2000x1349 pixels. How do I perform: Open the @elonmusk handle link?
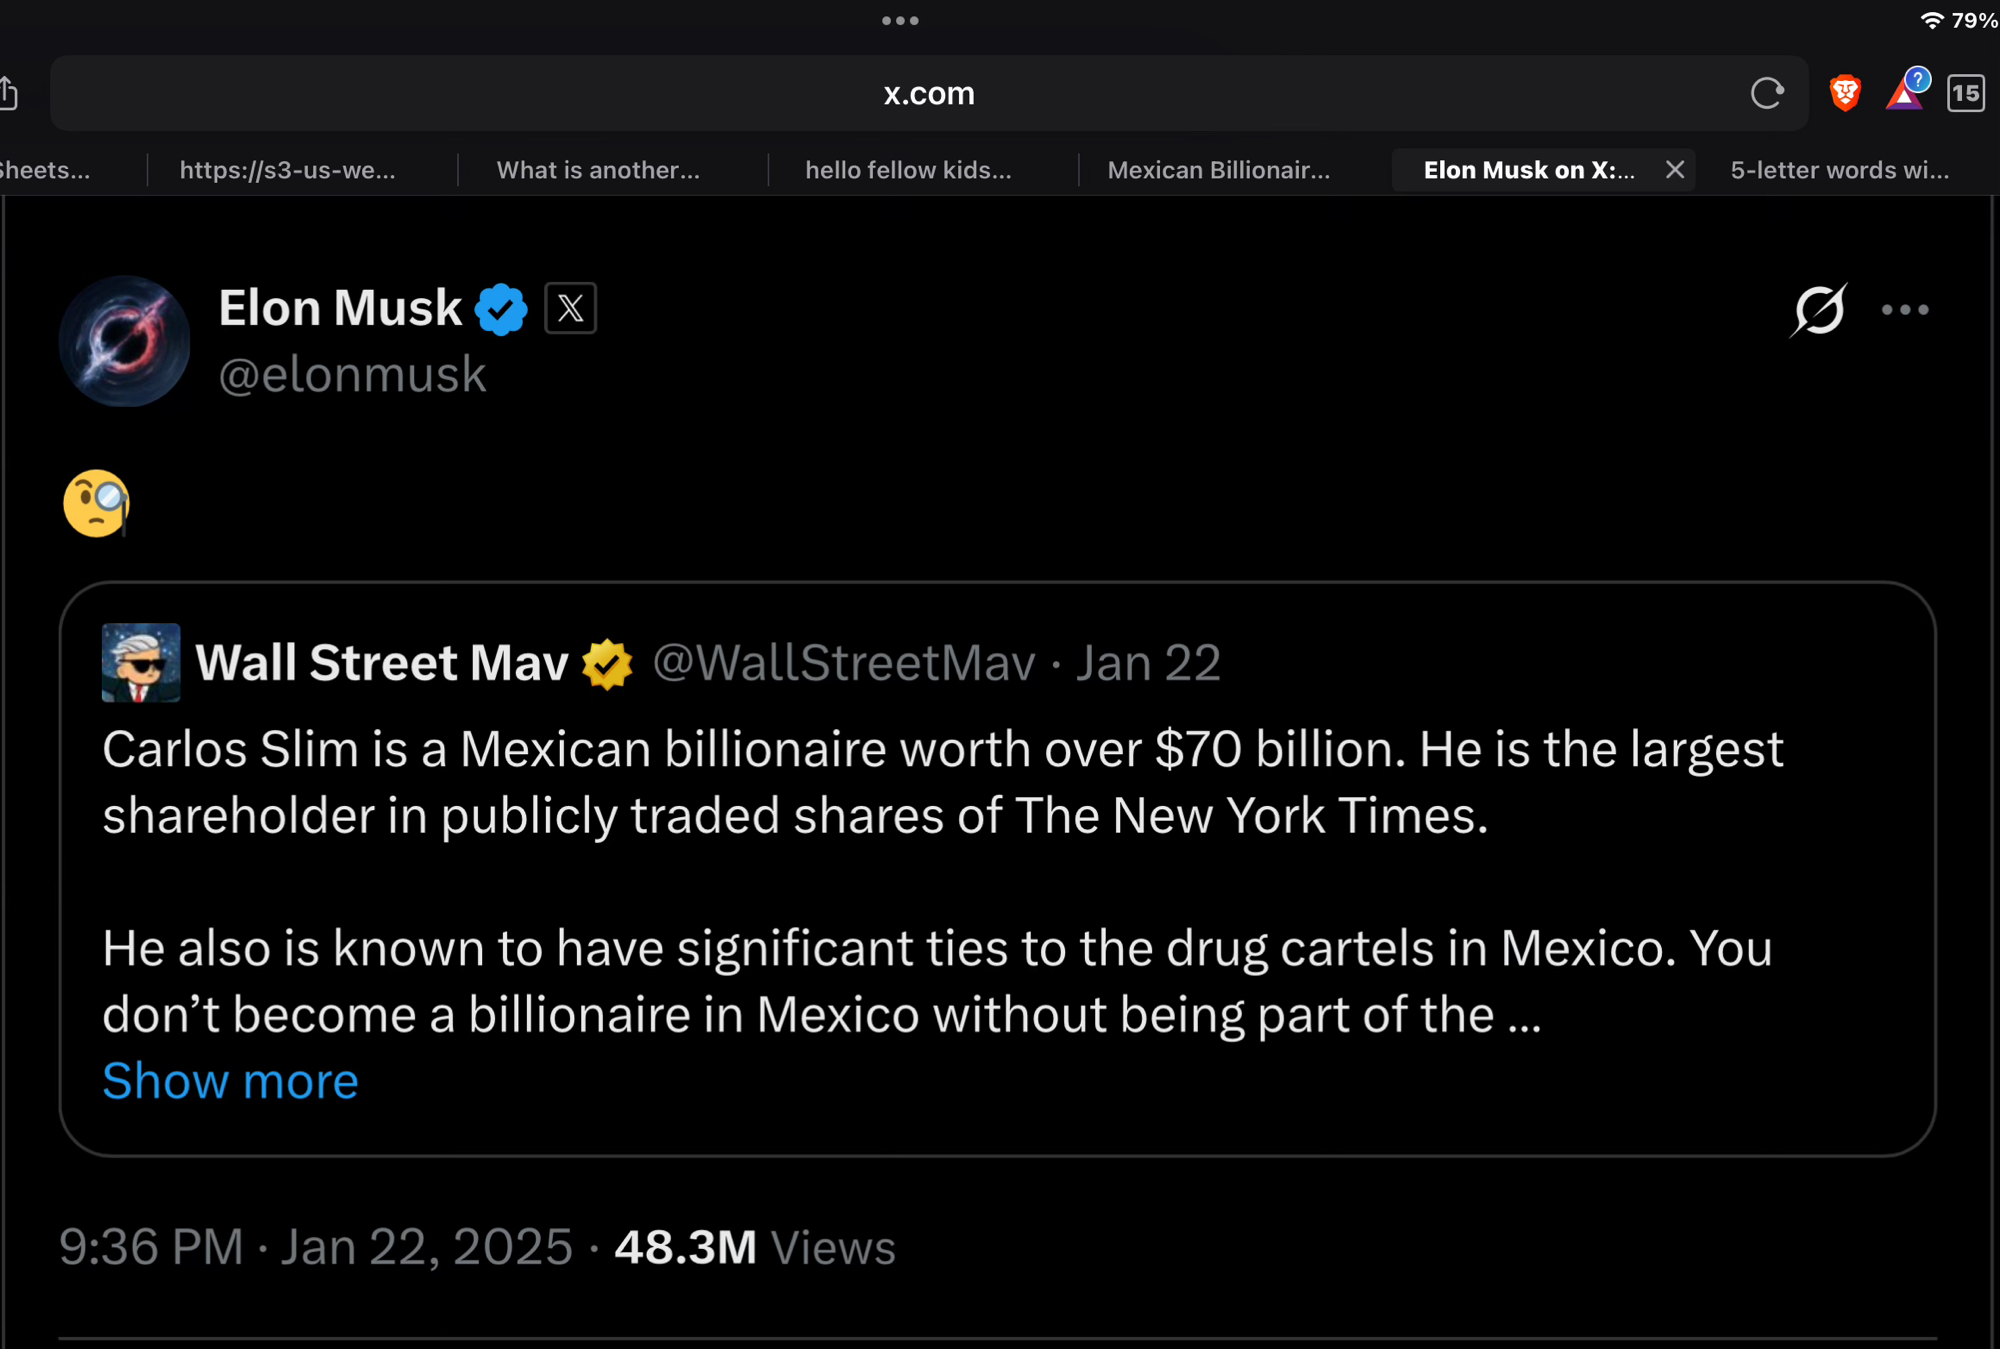[352, 375]
